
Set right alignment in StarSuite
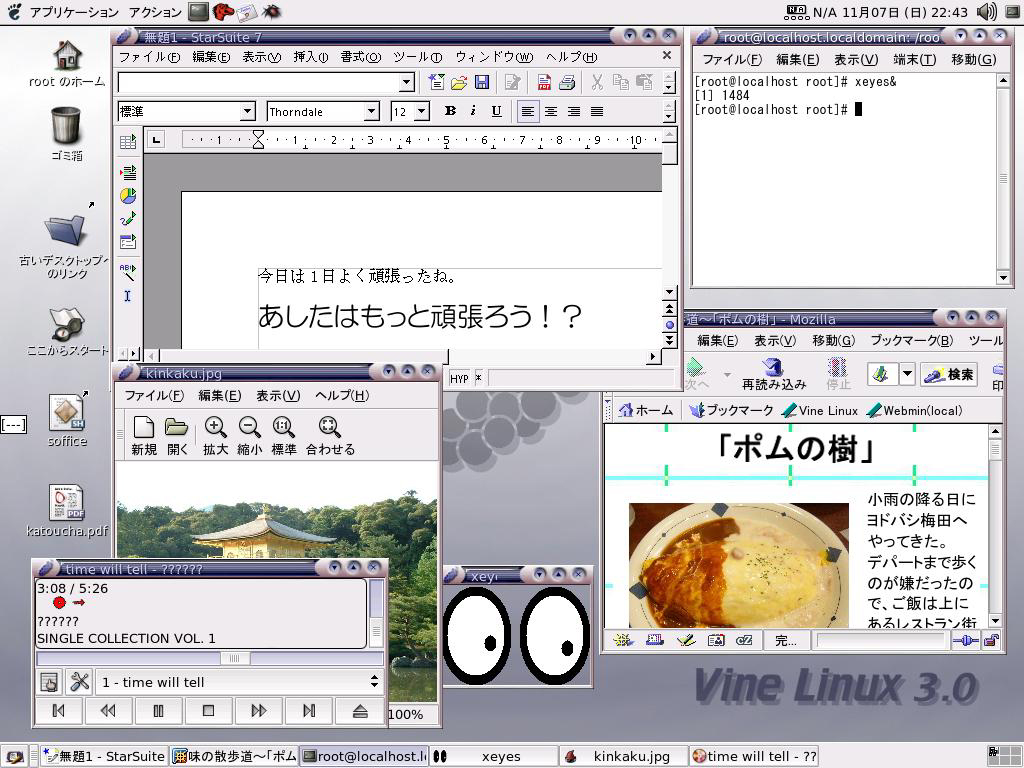coord(574,112)
